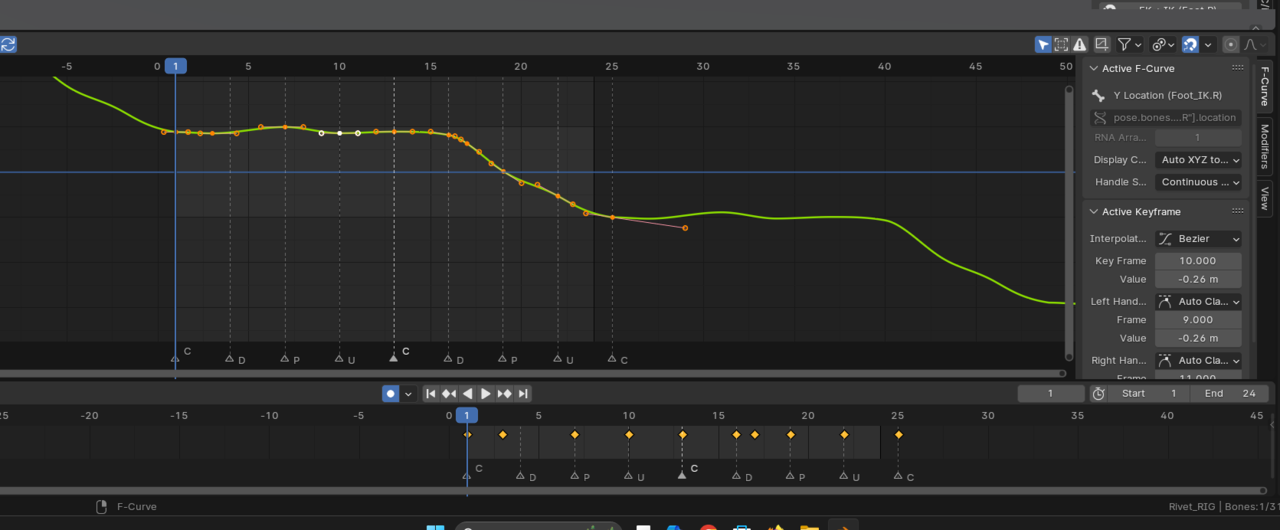Select the timeline keyframe diamond at frame 25
1280x530 pixels.
(899, 434)
